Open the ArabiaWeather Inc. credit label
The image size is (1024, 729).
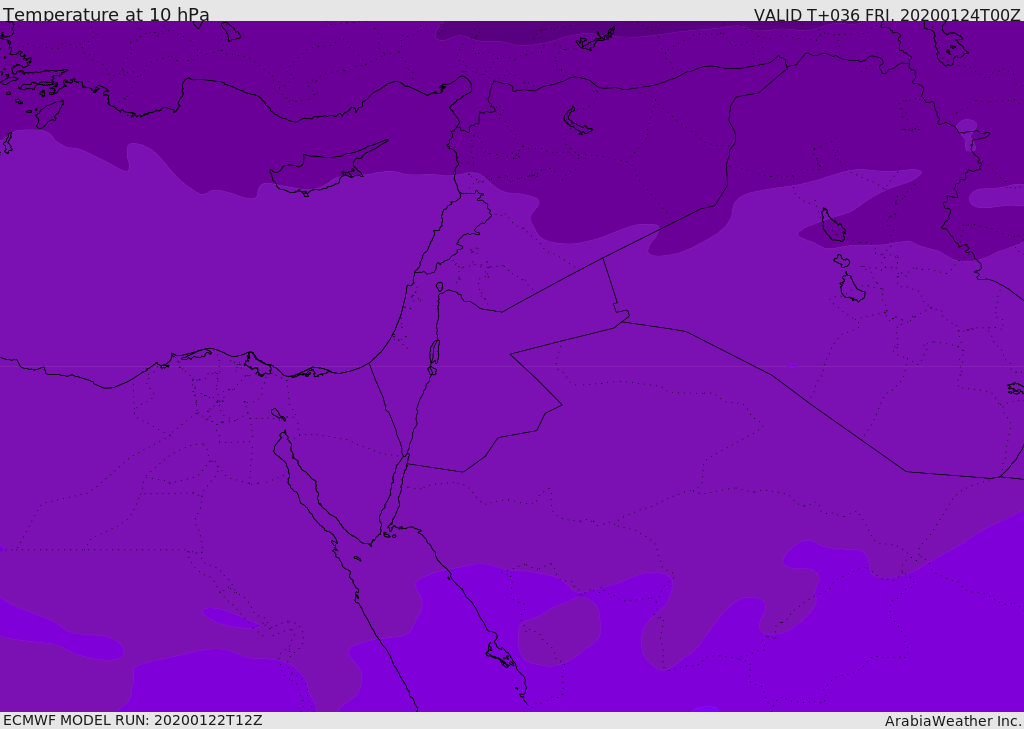(x=953, y=721)
